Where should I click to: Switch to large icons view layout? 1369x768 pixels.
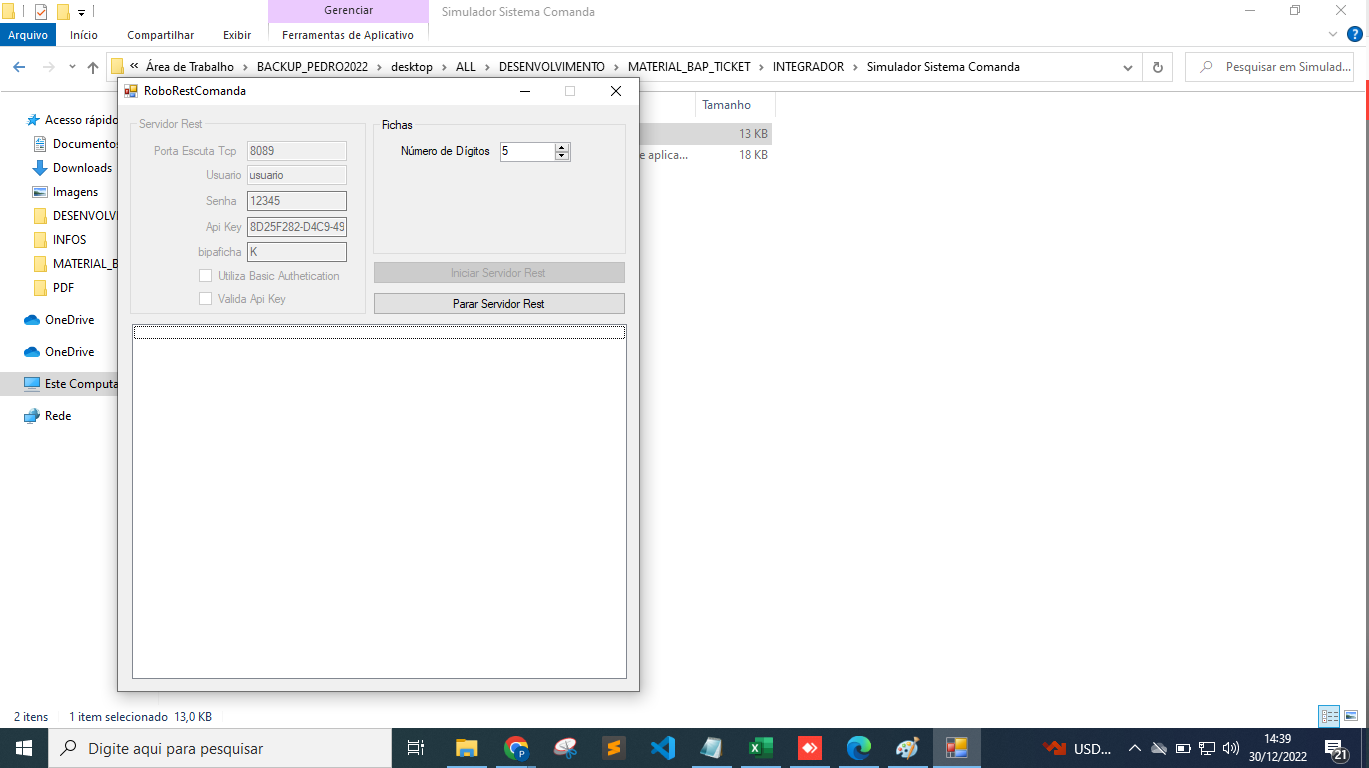pyautogui.click(x=1351, y=716)
